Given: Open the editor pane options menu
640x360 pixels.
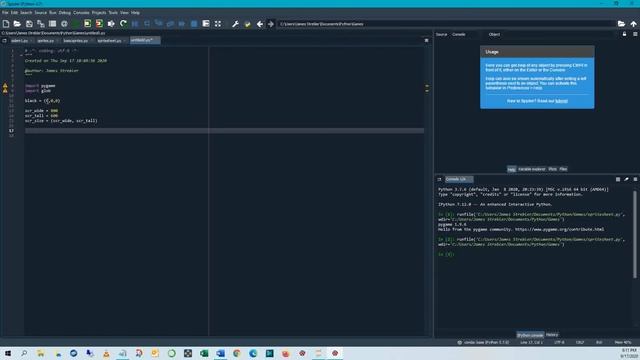Looking at the screenshot, I should pyautogui.click(x=427, y=40).
